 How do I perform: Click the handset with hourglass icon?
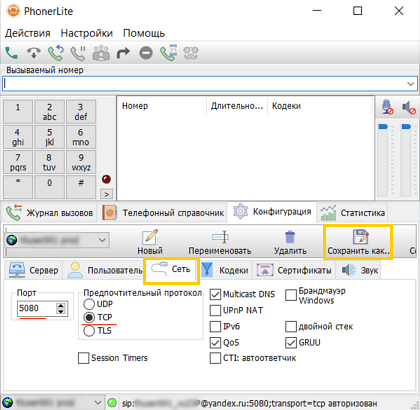click(x=168, y=53)
